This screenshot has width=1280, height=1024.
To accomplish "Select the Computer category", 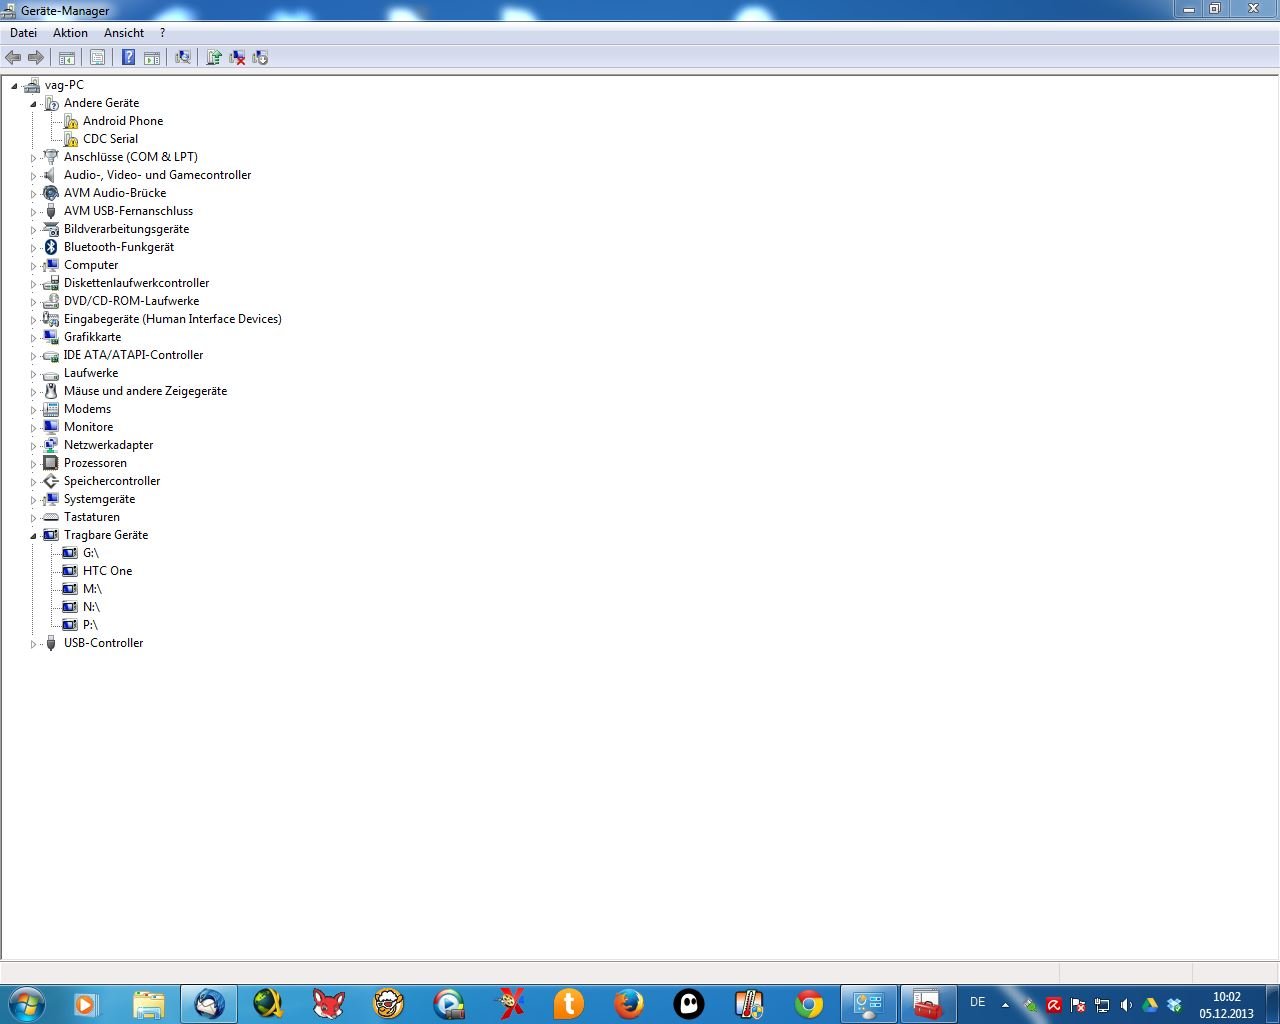I will pos(91,265).
